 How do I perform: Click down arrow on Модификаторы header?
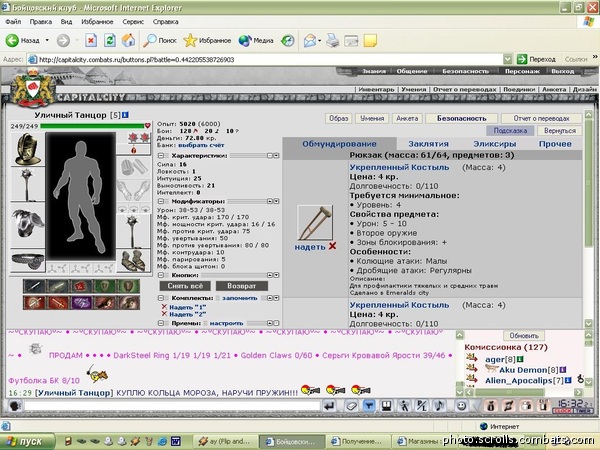[x=276, y=201]
